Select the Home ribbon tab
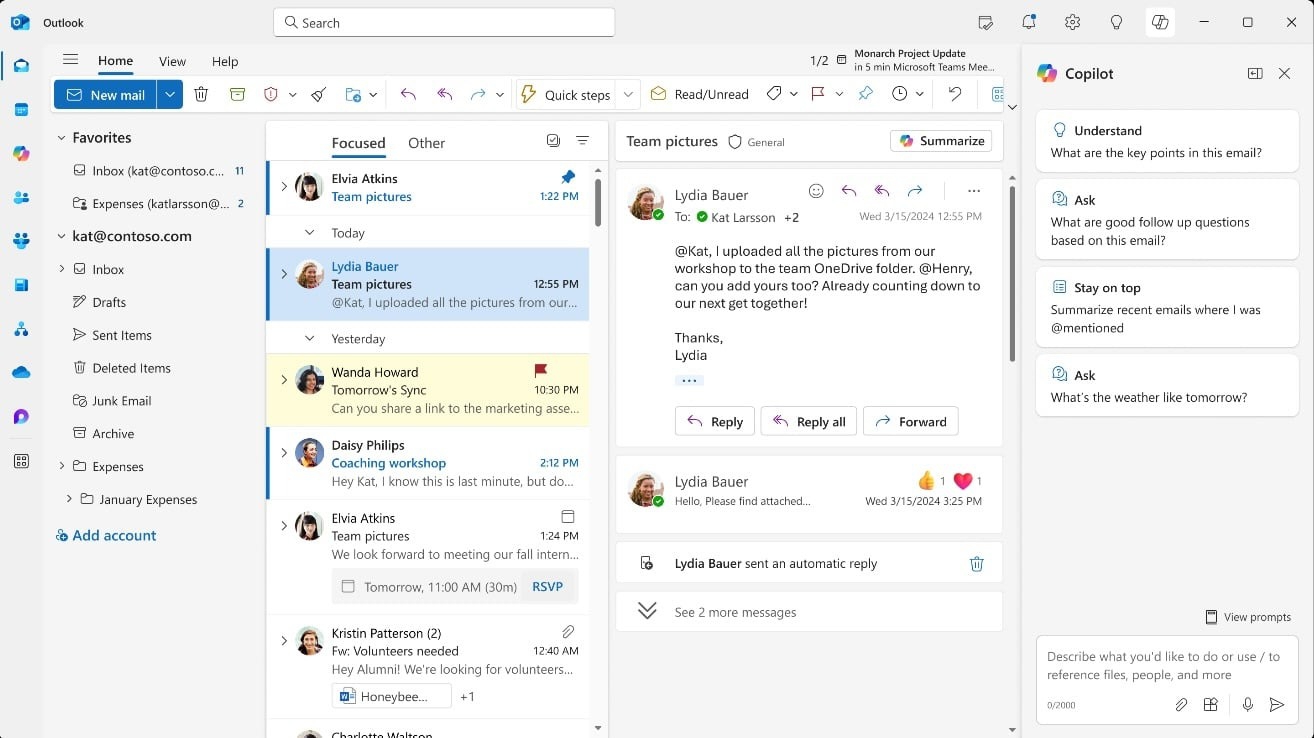 116,60
